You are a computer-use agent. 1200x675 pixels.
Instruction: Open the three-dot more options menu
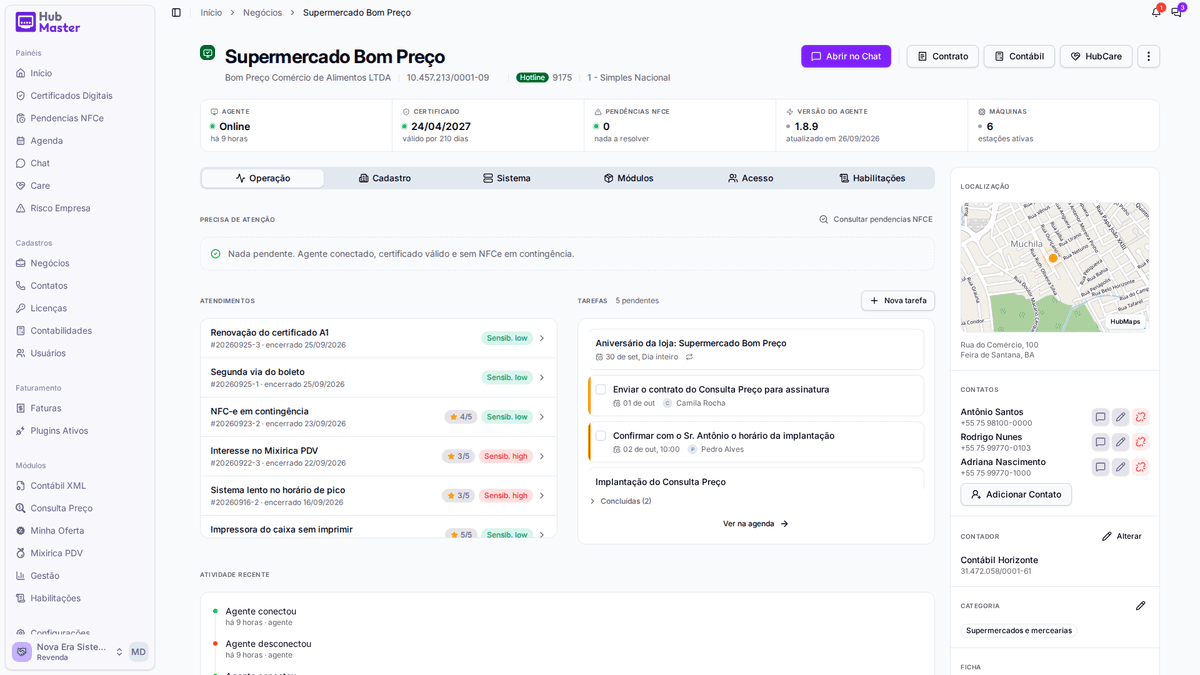point(1149,57)
